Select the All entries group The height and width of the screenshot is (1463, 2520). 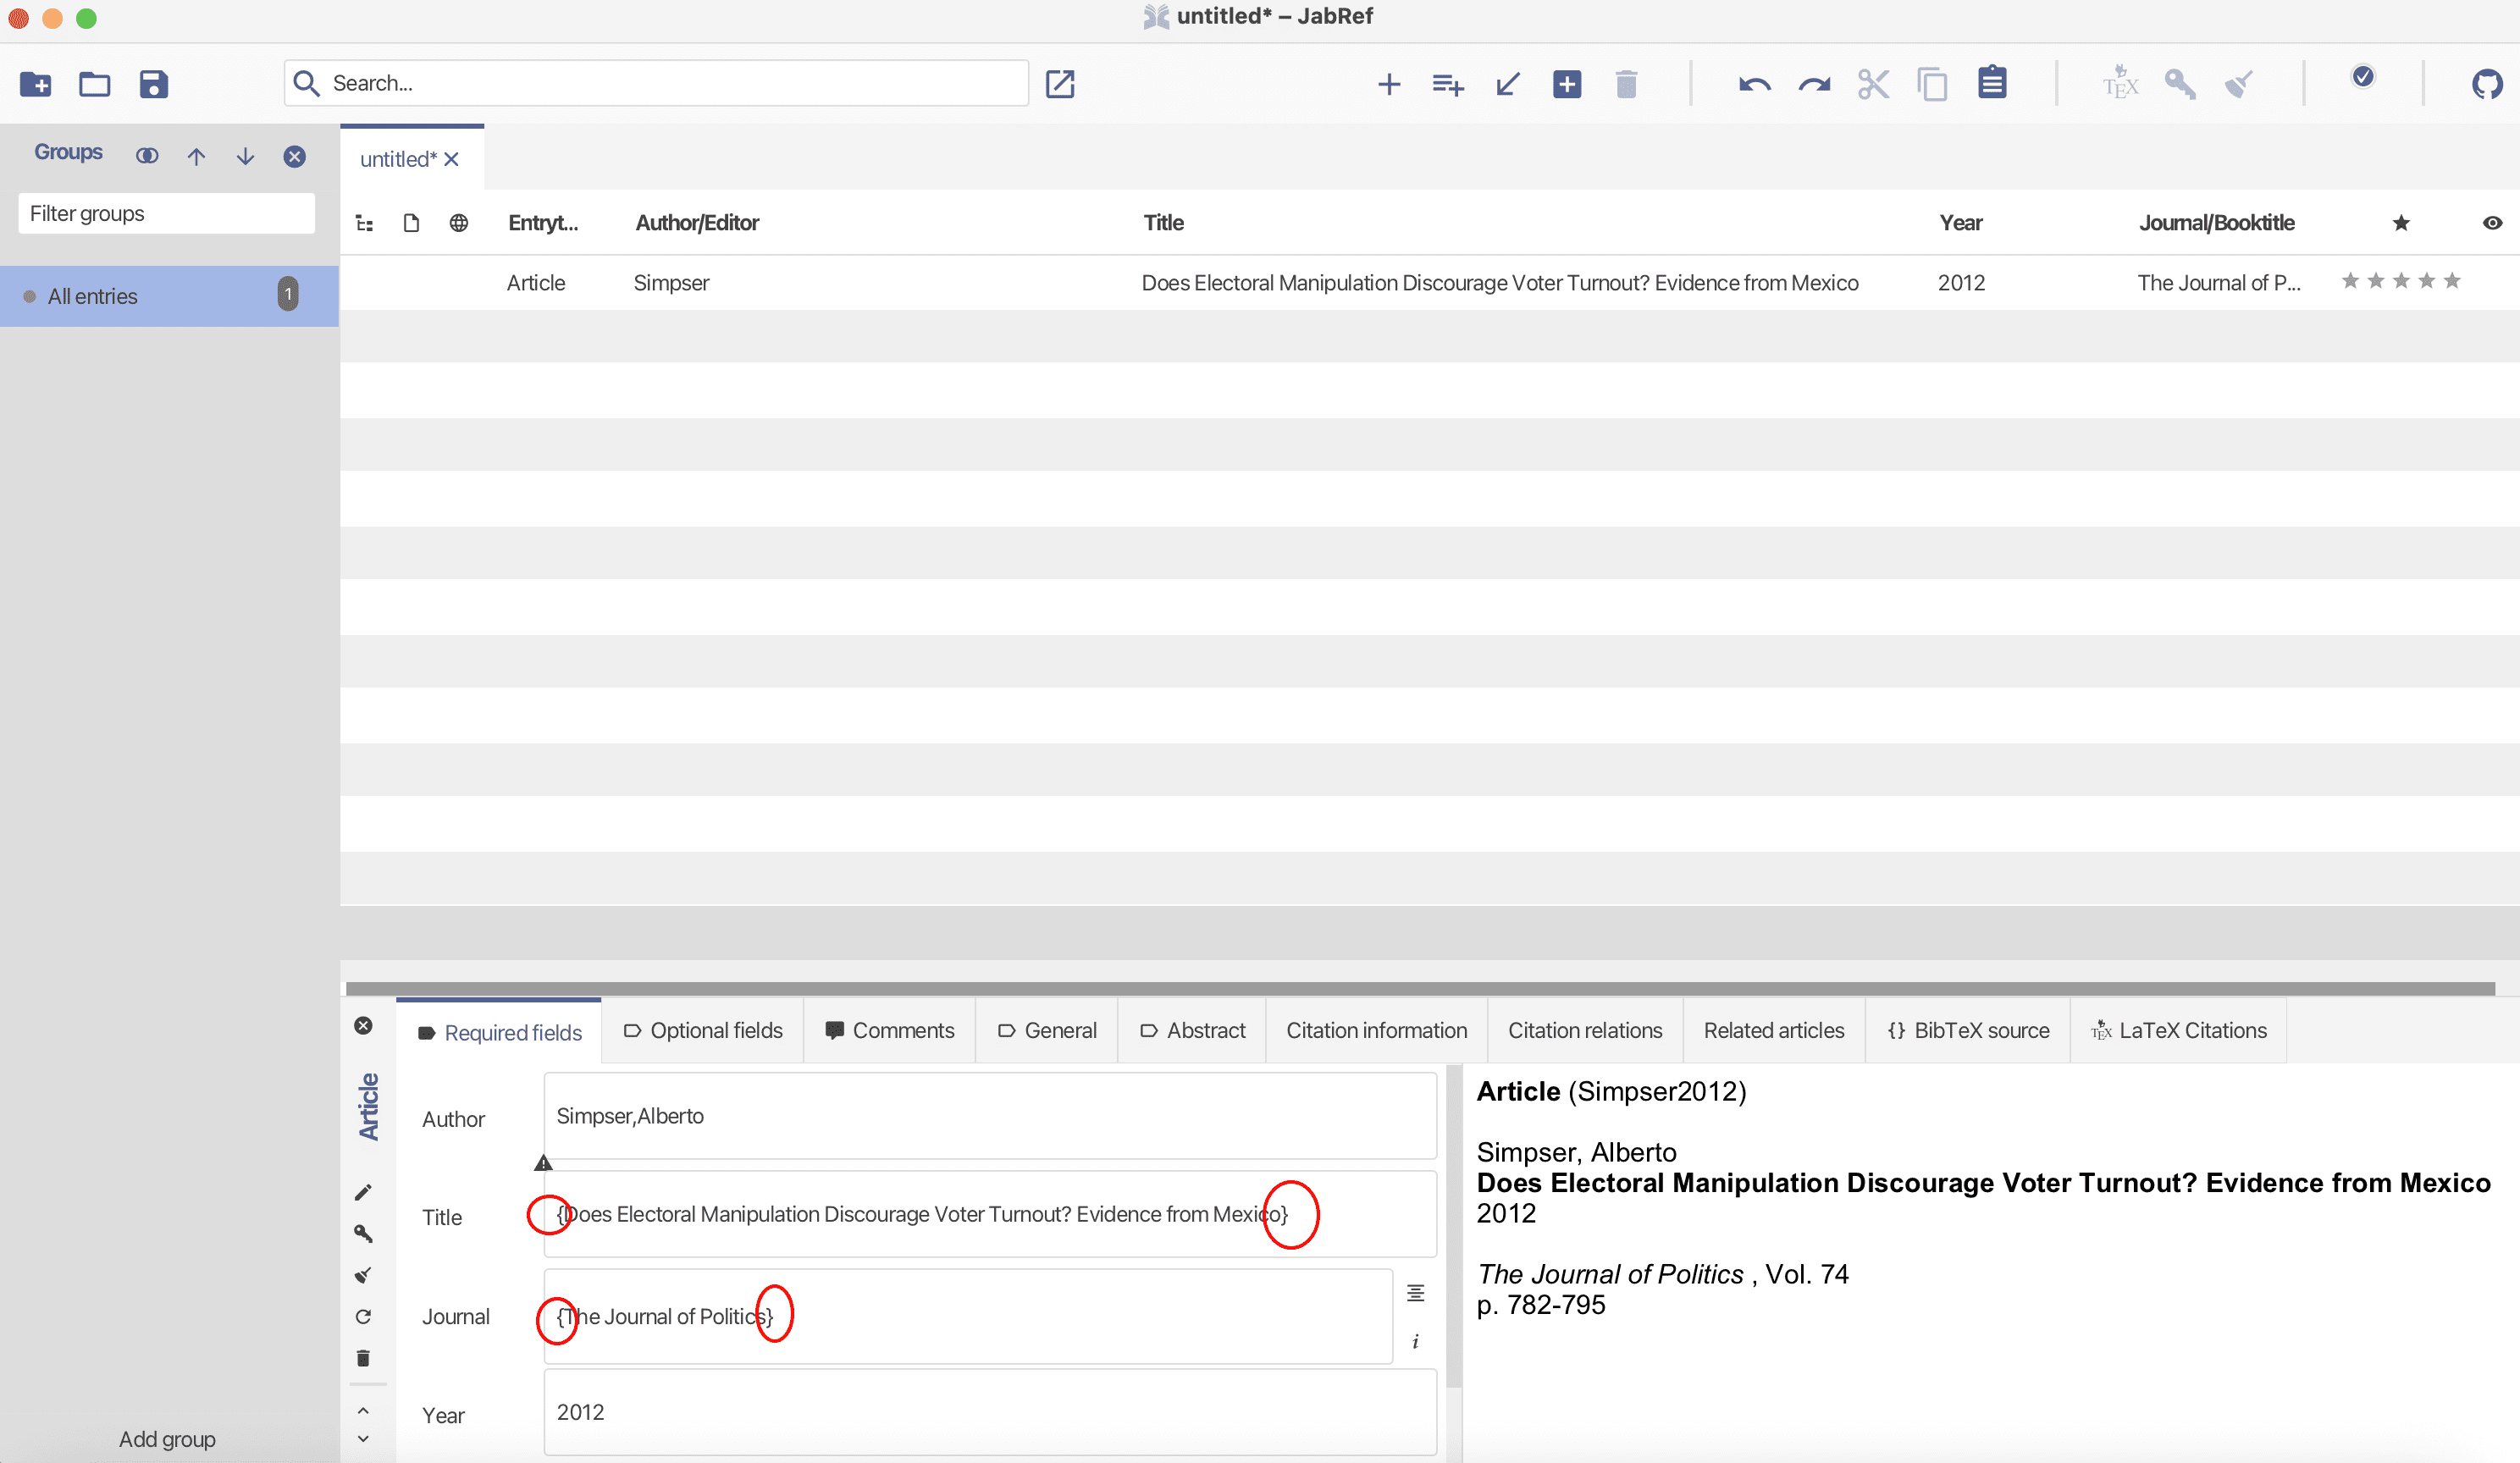pos(93,296)
